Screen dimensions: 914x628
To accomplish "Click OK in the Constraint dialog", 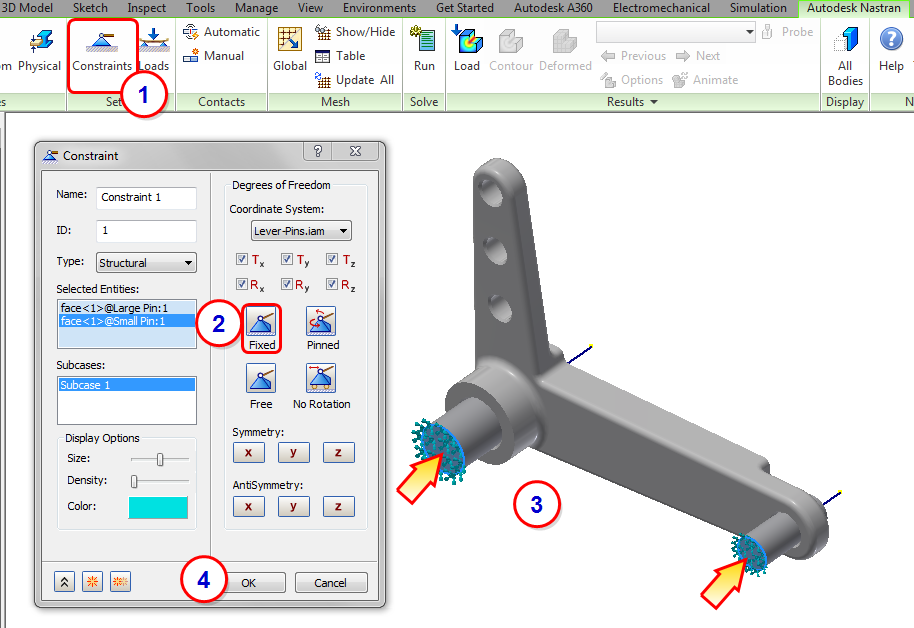I will pyautogui.click(x=249, y=583).
